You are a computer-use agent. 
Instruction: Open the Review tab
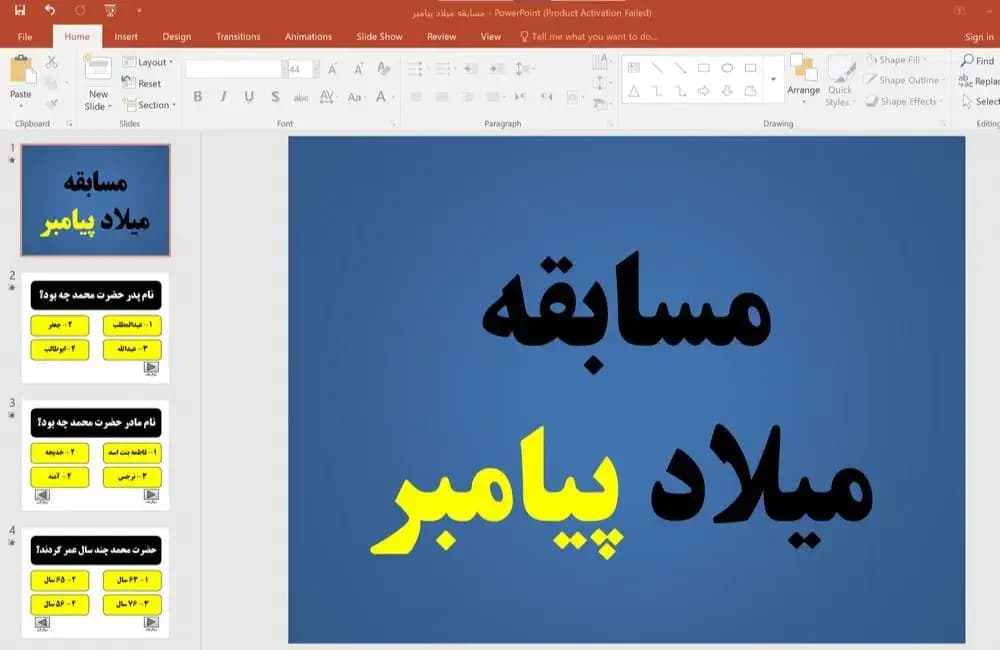pos(441,36)
